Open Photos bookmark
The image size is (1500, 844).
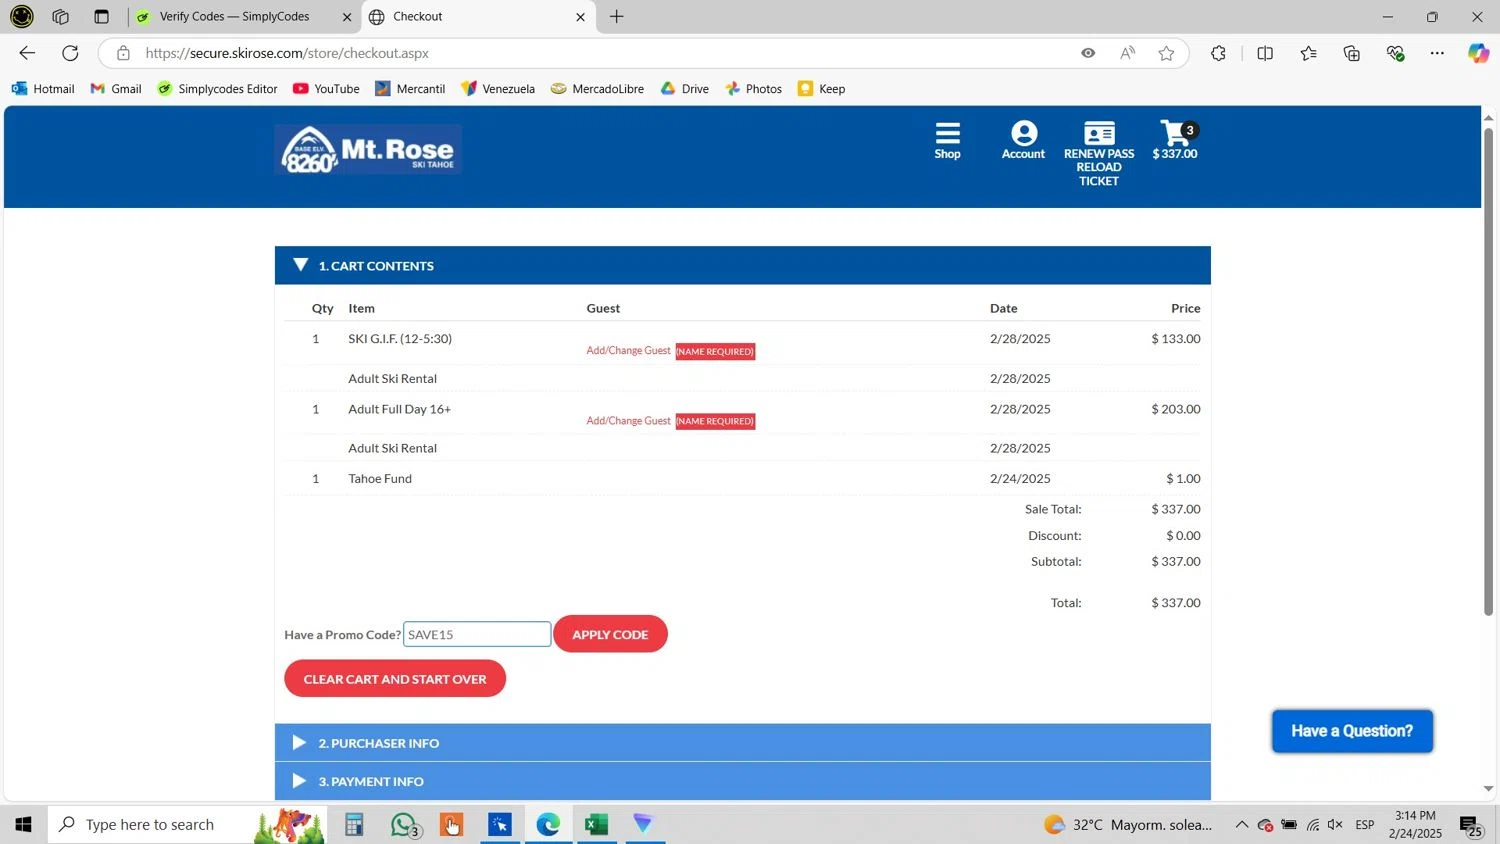[754, 88]
